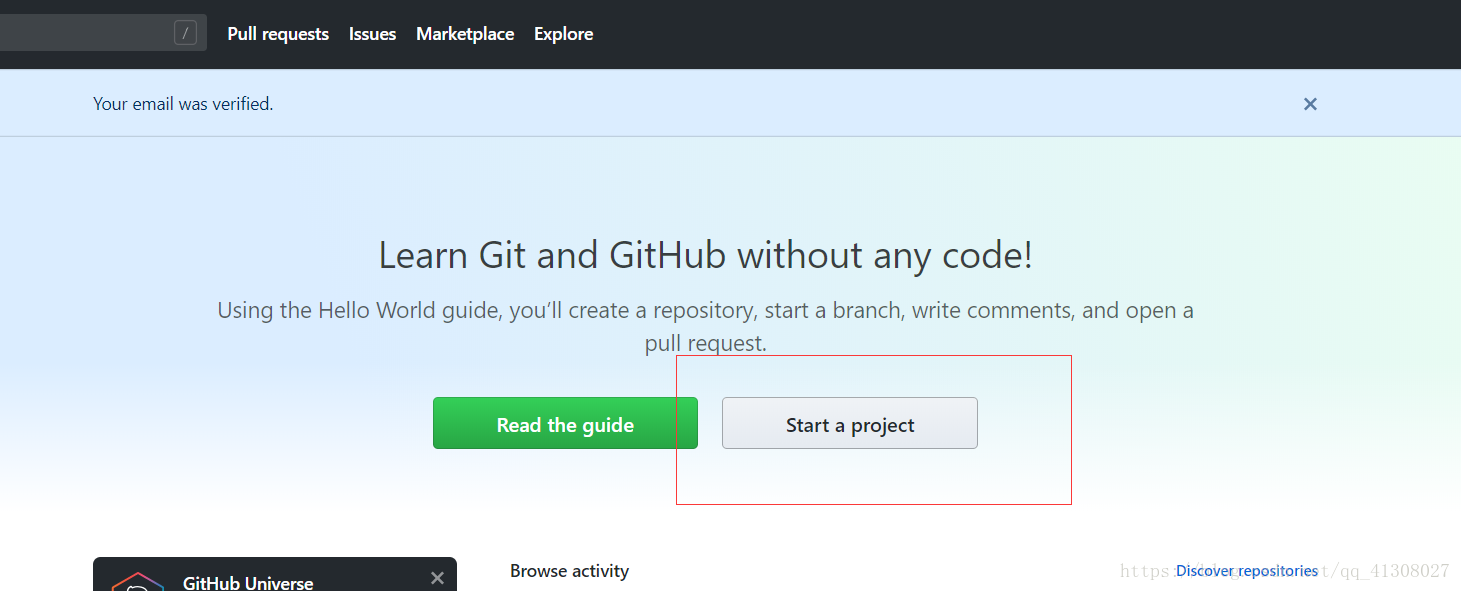Click the 'Your email was verified.' message
The width and height of the screenshot is (1461, 591).
tap(183, 104)
